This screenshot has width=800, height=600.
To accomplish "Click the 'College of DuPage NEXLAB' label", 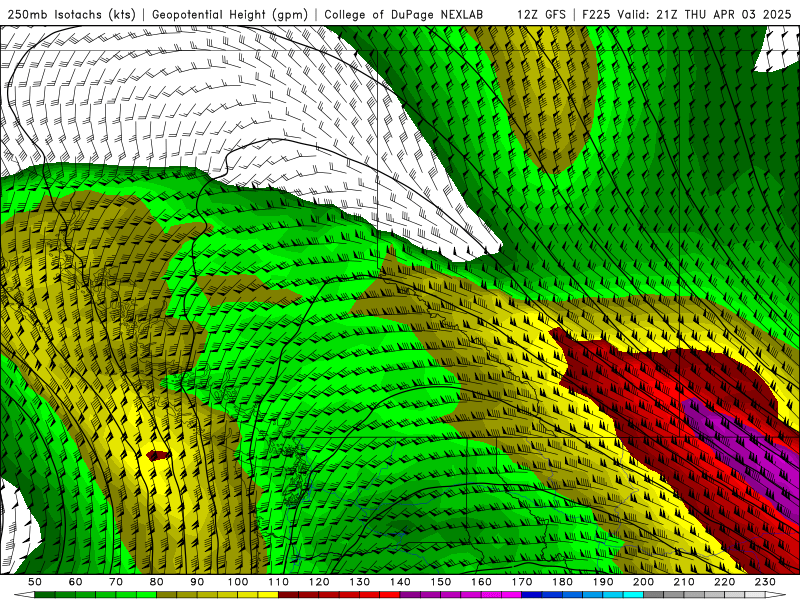I will tap(404, 15).
